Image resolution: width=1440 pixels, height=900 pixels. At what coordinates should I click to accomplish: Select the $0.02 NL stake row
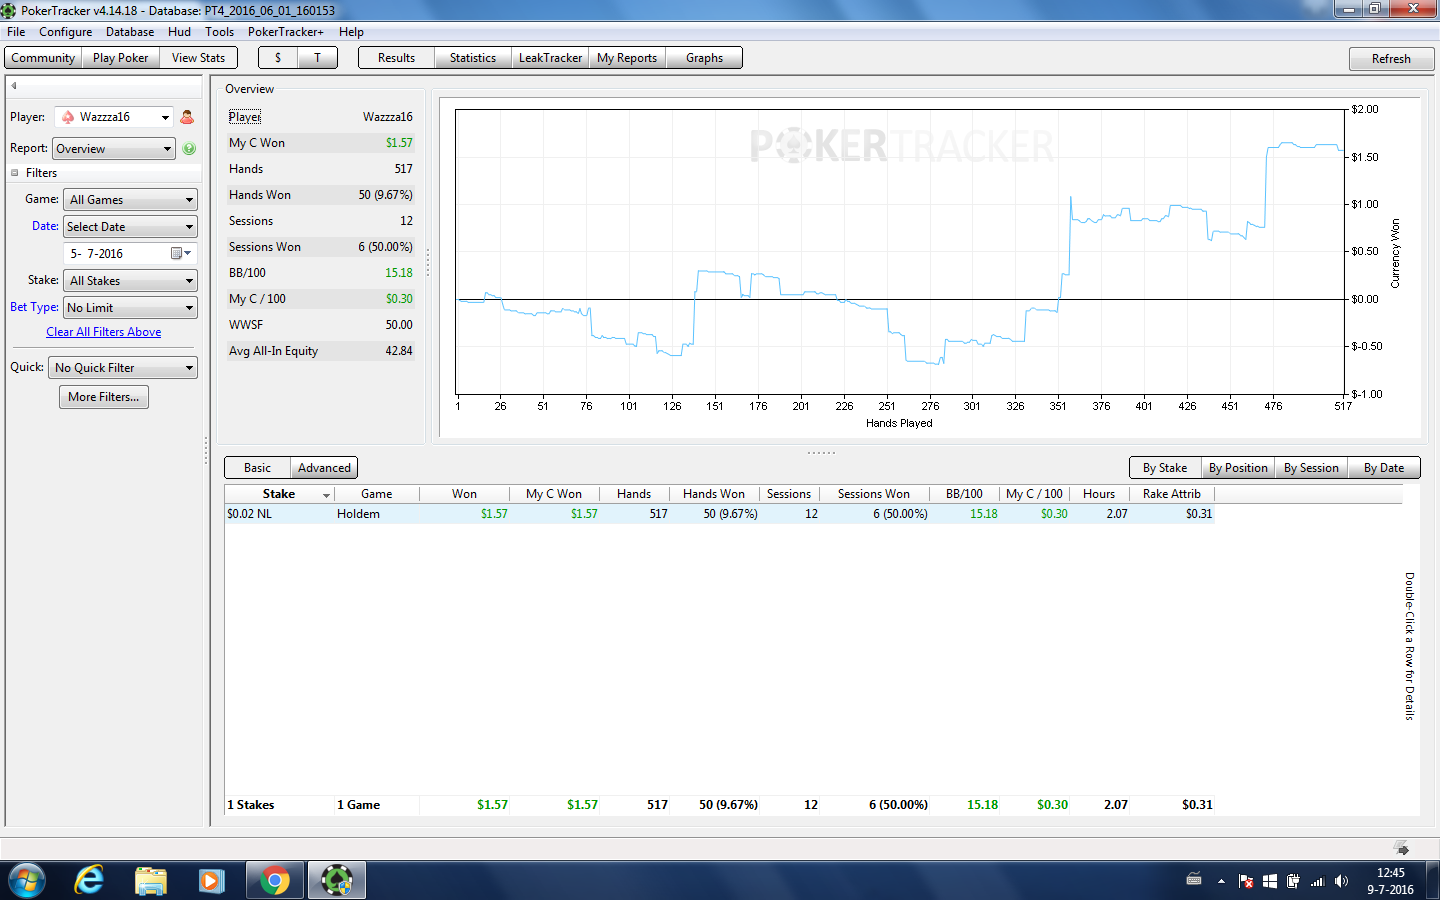(719, 514)
